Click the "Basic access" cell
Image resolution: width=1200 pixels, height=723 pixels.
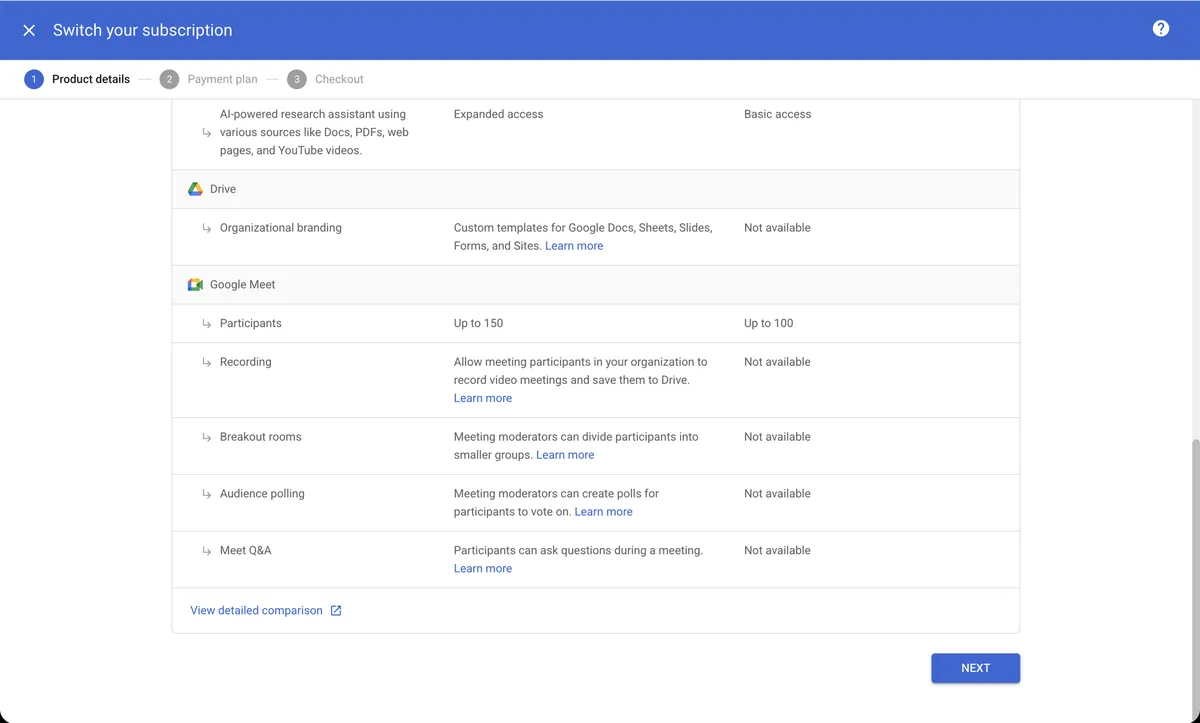pos(778,114)
